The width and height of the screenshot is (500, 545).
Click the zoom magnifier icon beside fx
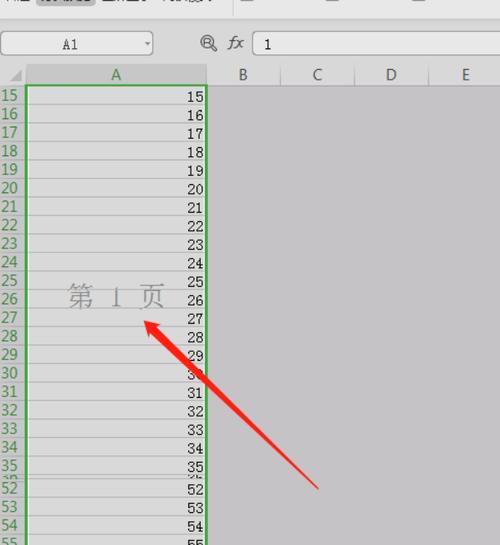click(208, 43)
